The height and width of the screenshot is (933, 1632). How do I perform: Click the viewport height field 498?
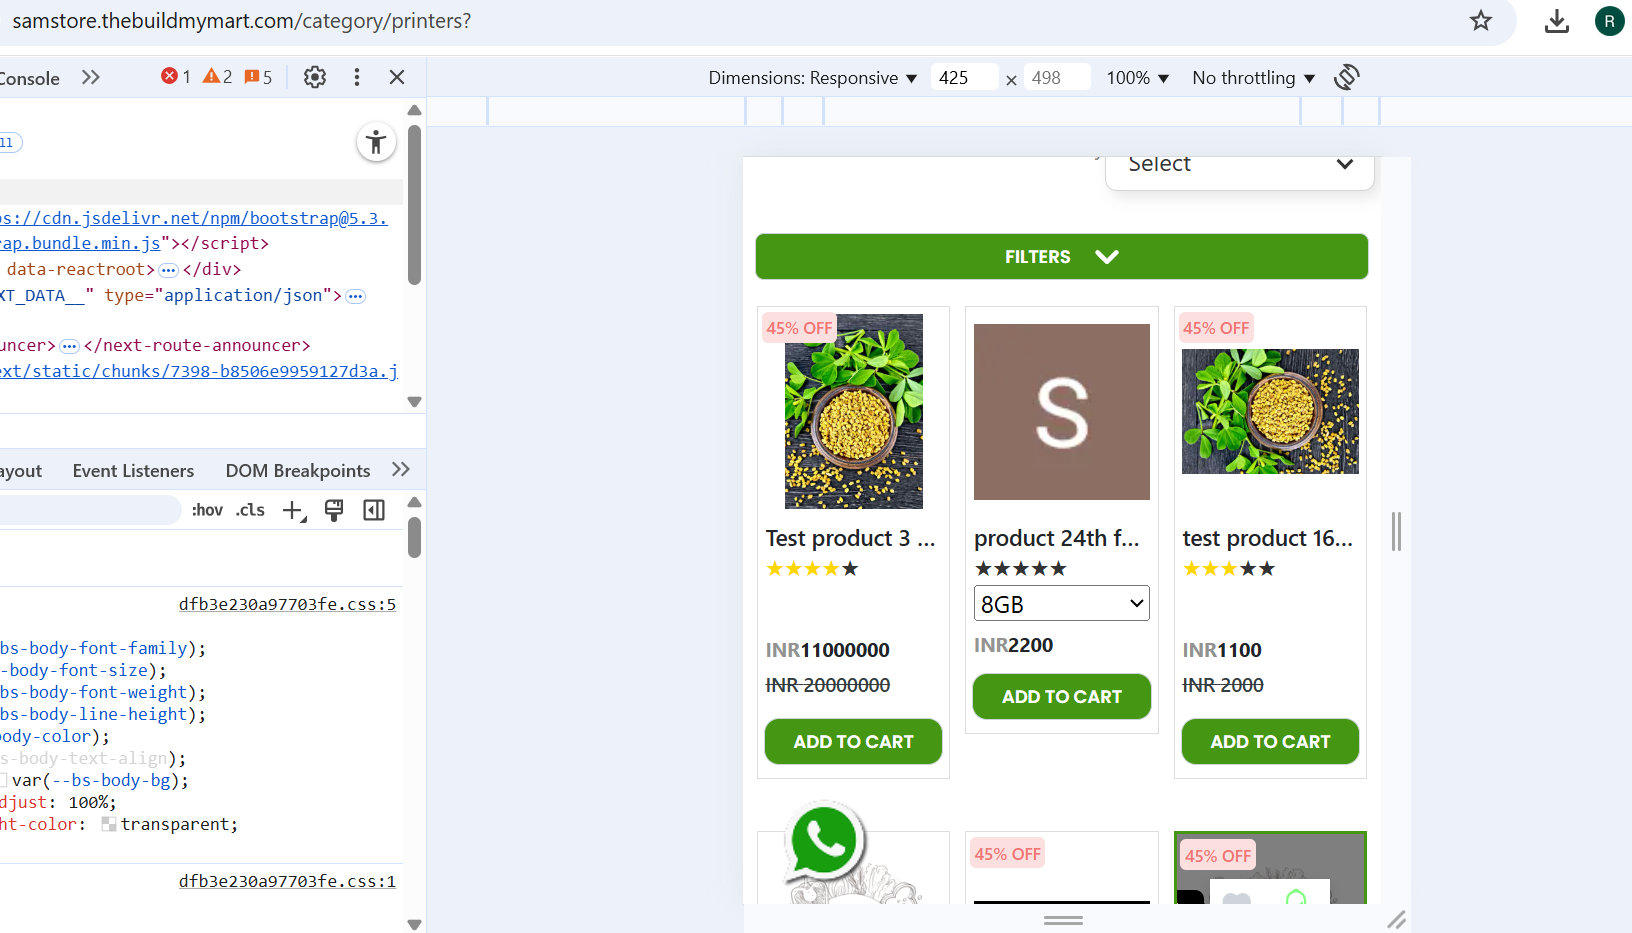coord(1057,78)
